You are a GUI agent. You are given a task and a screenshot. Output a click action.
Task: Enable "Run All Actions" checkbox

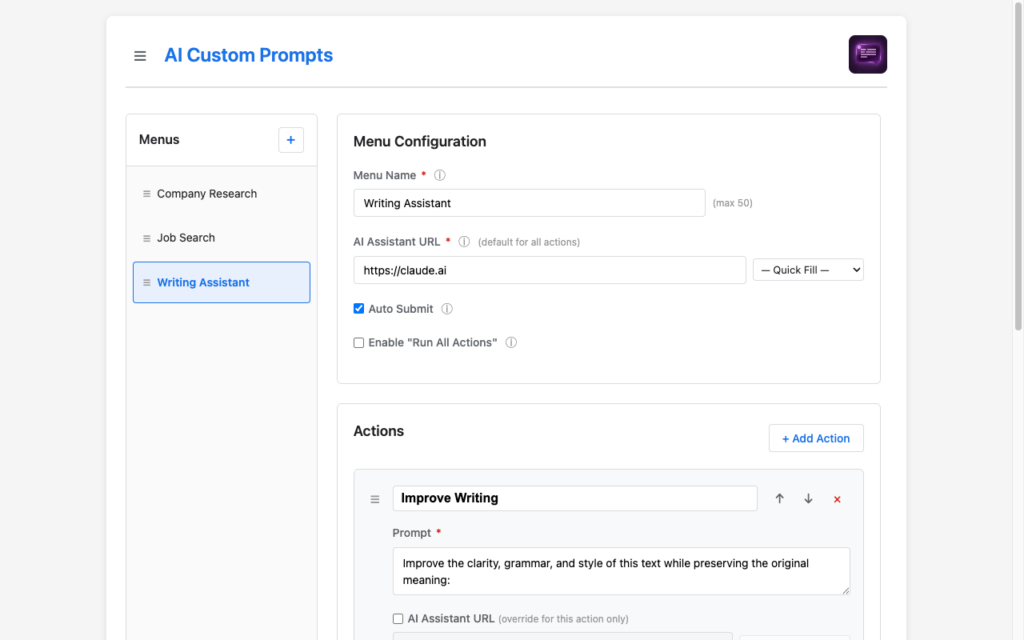point(359,342)
